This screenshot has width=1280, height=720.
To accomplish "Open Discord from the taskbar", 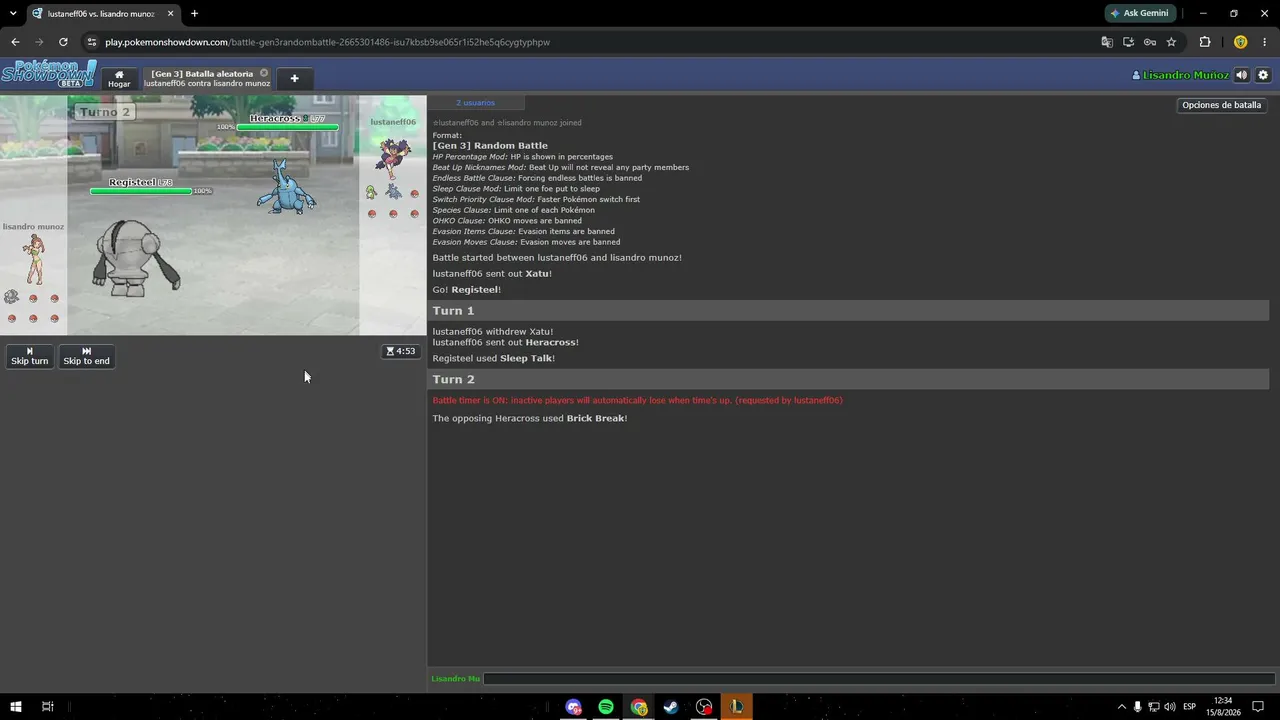I will coord(573,707).
